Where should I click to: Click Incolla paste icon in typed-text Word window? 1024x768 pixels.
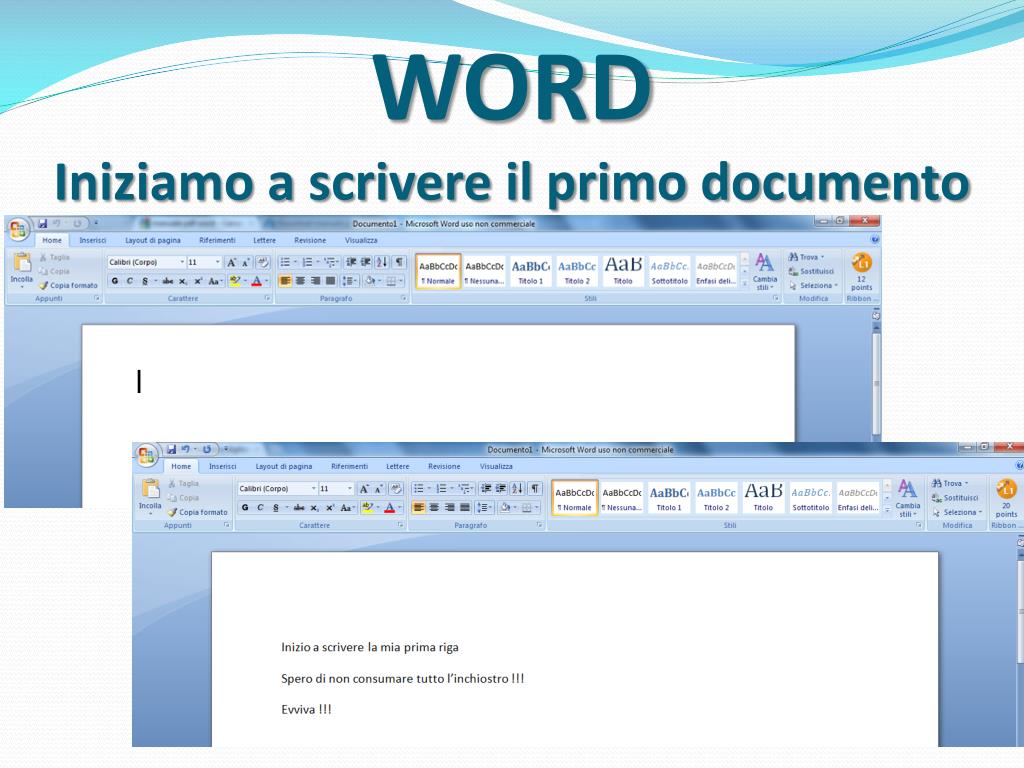pyautogui.click(x=150, y=490)
